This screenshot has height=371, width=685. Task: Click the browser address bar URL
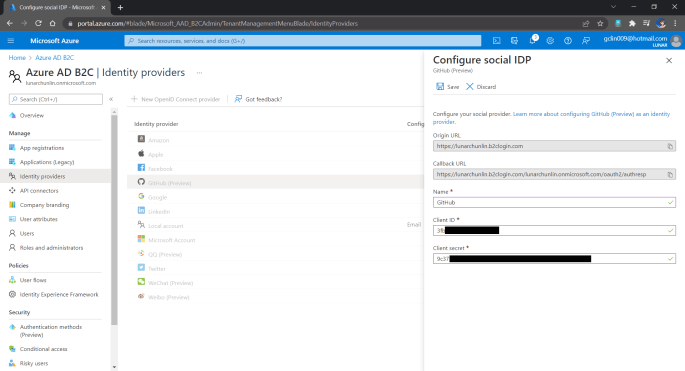218,24
